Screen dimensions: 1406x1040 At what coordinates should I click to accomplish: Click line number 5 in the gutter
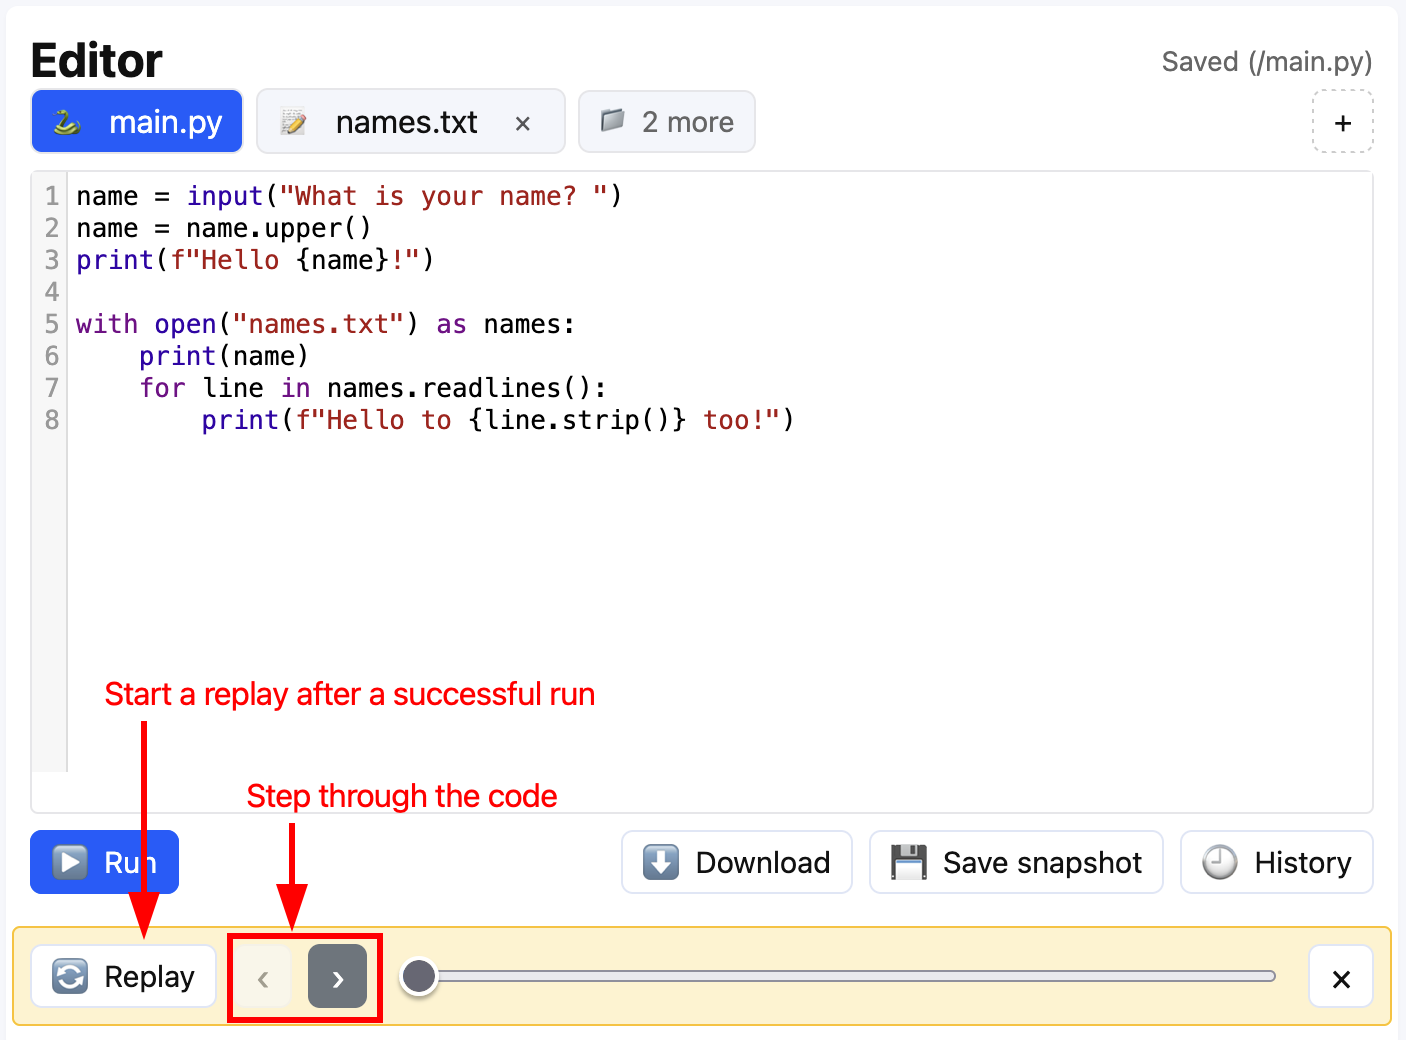pyautogui.click(x=52, y=324)
